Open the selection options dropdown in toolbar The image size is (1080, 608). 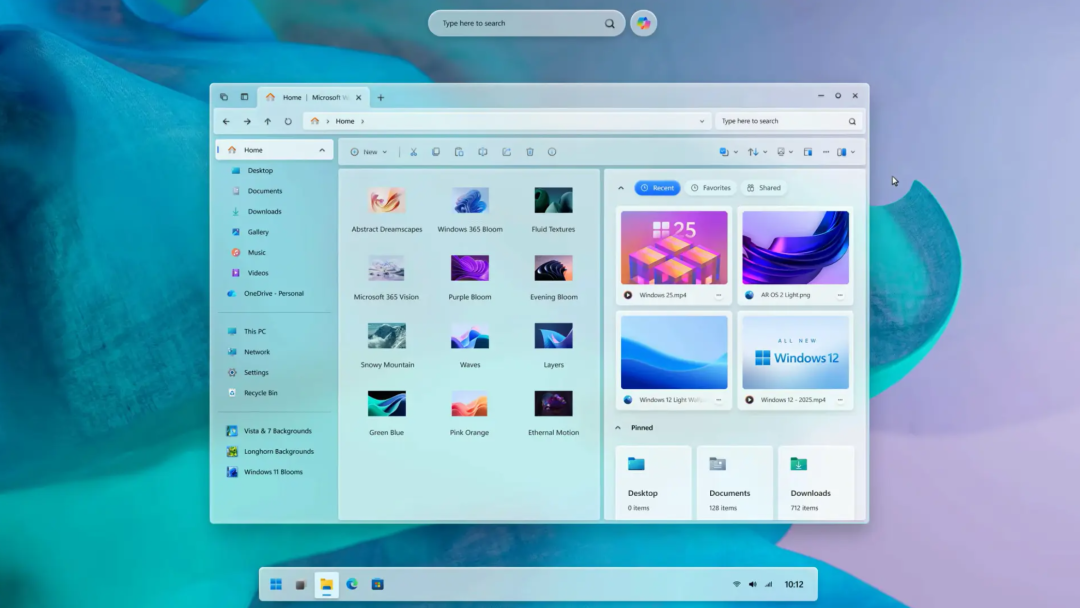pos(728,152)
